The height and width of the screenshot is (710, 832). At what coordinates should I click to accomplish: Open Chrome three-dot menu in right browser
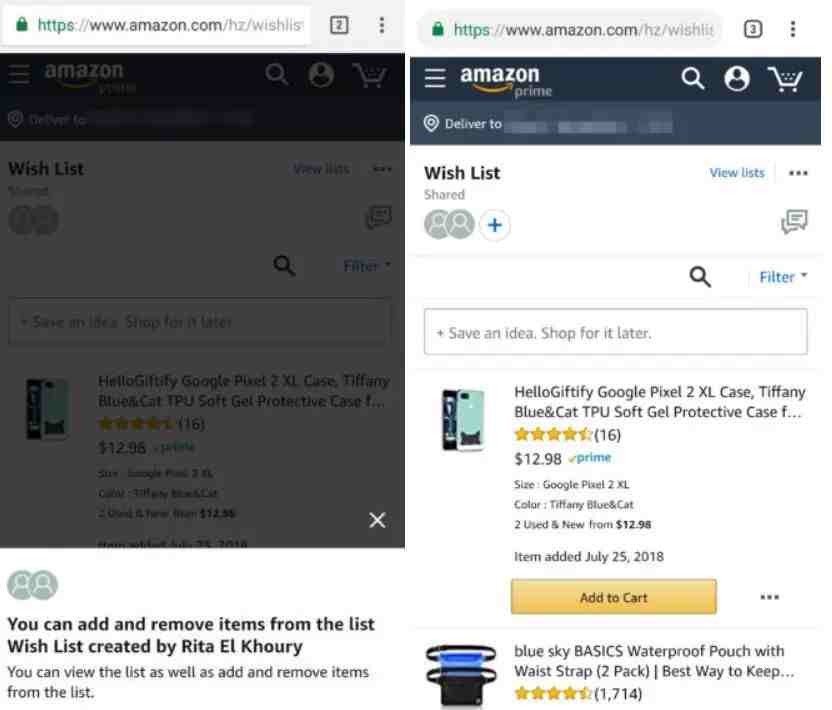tap(793, 29)
